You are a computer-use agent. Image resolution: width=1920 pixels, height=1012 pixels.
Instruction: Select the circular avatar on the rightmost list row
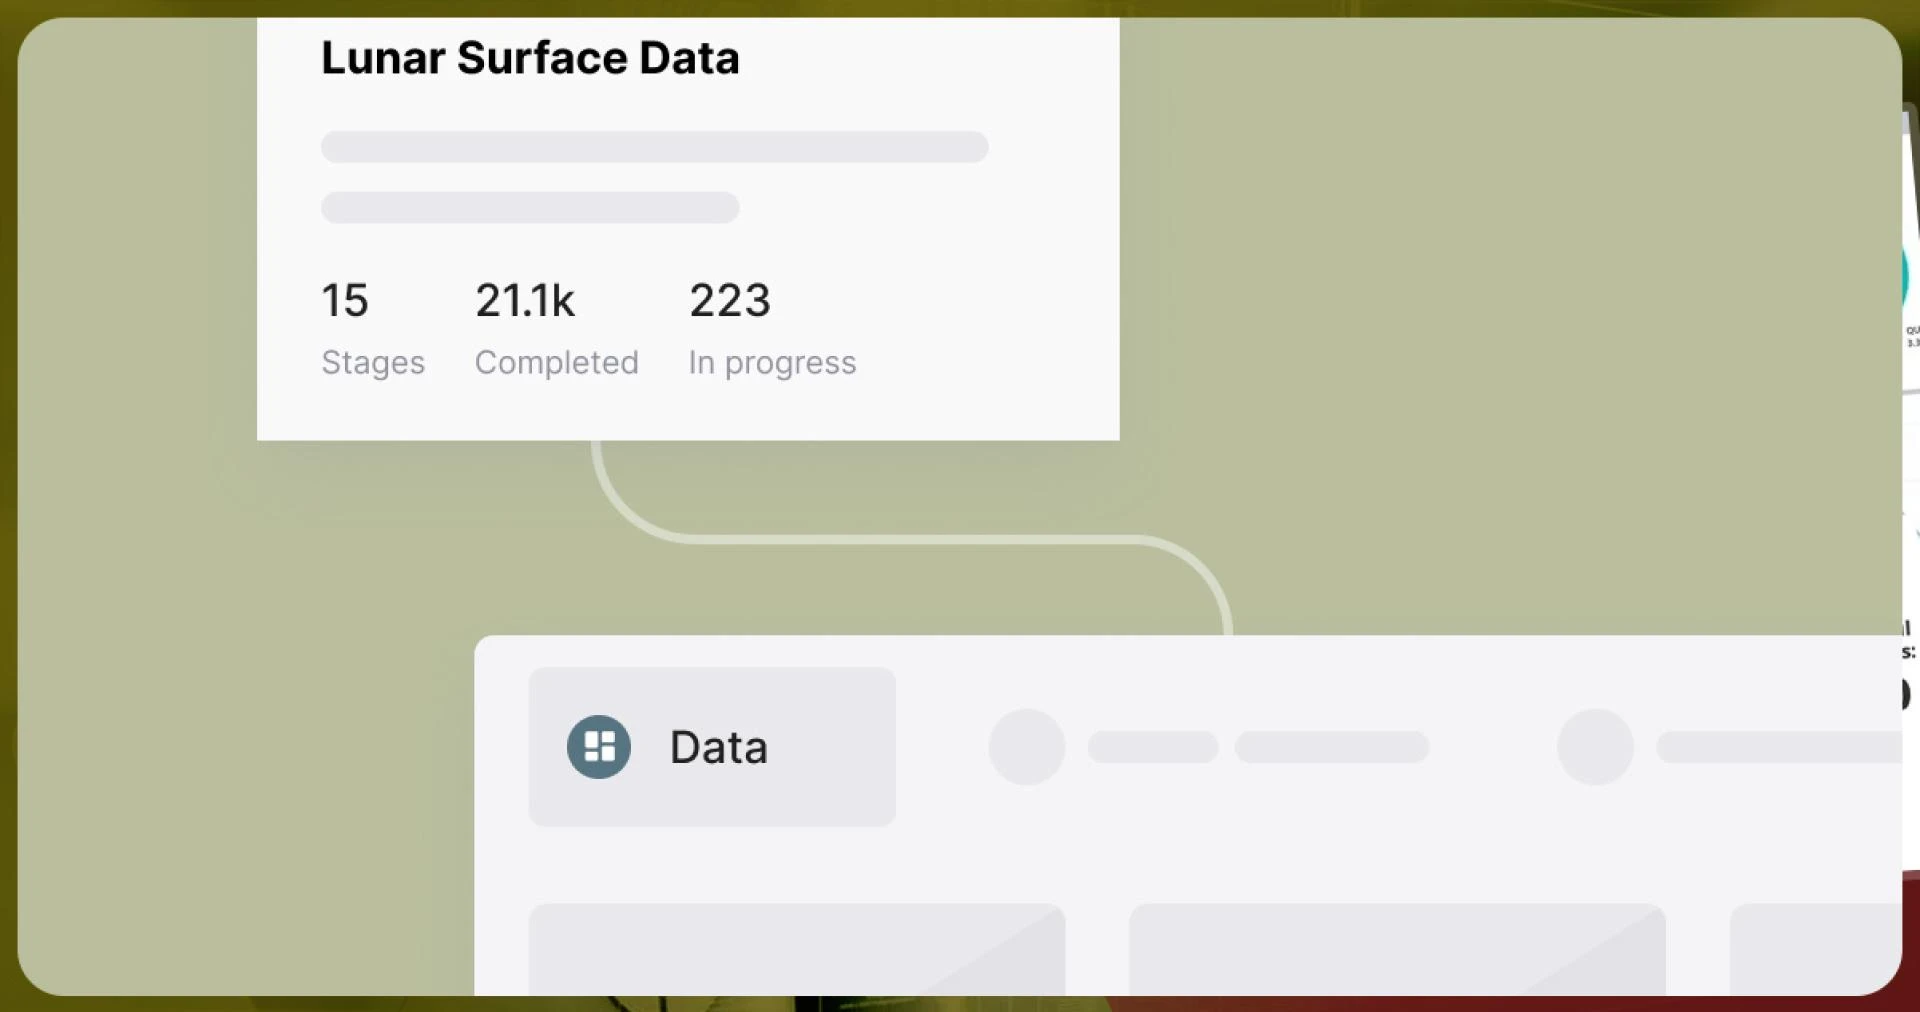point(1594,747)
